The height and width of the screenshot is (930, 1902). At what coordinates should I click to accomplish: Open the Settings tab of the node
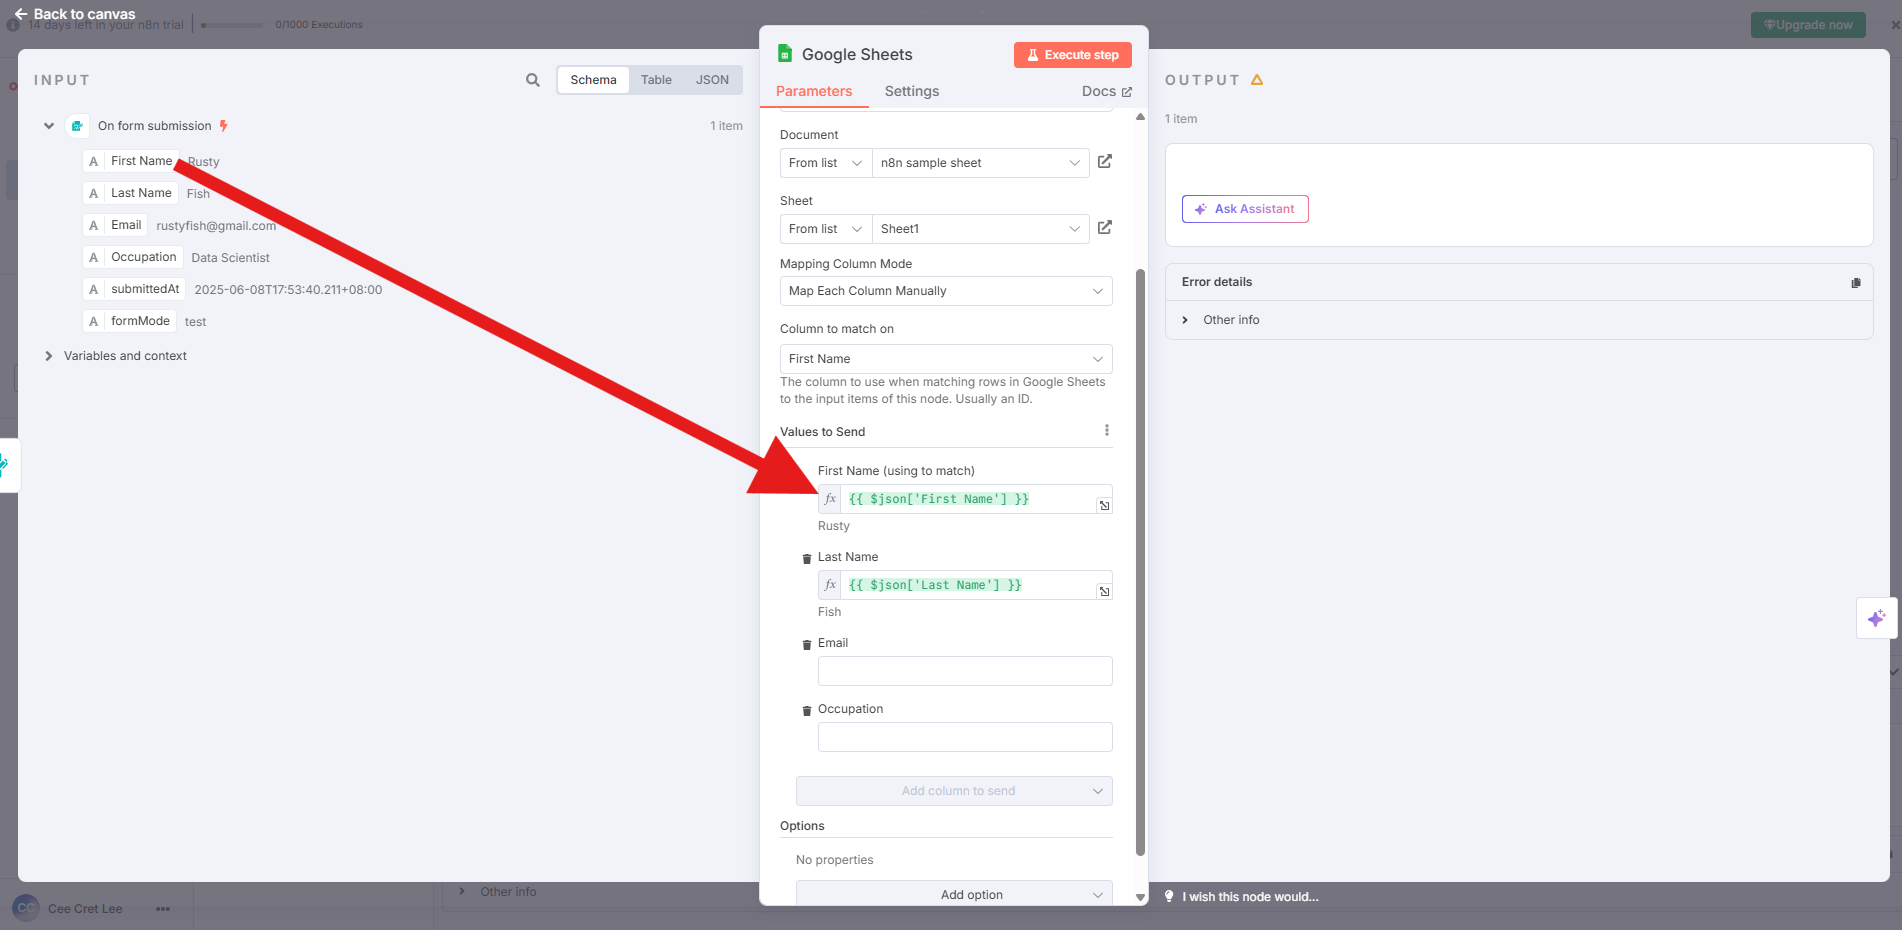(x=911, y=91)
